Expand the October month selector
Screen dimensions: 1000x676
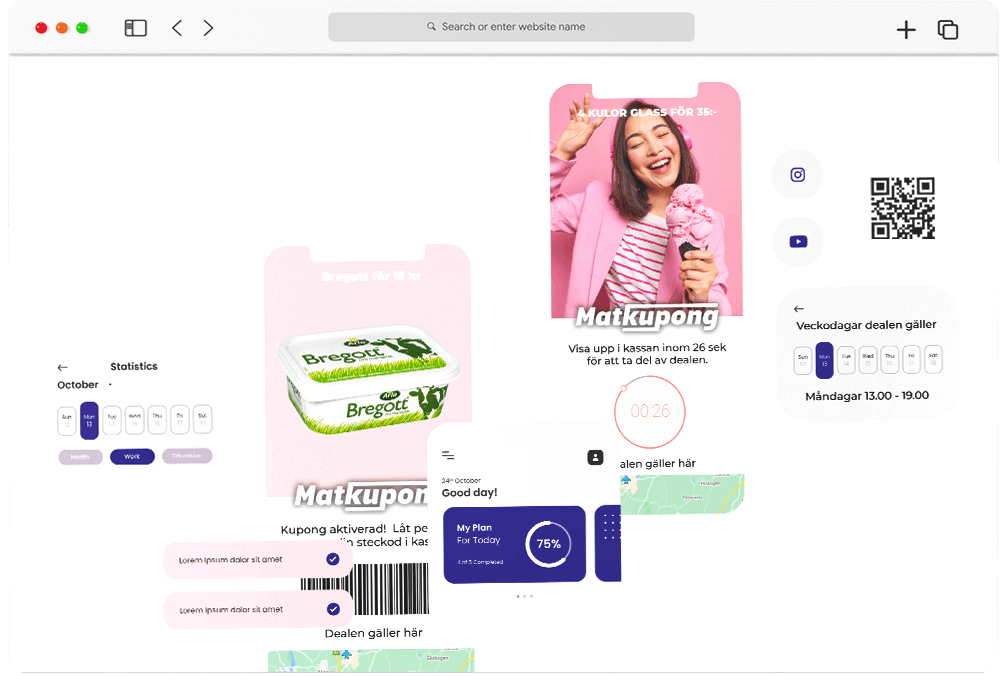click(x=83, y=385)
